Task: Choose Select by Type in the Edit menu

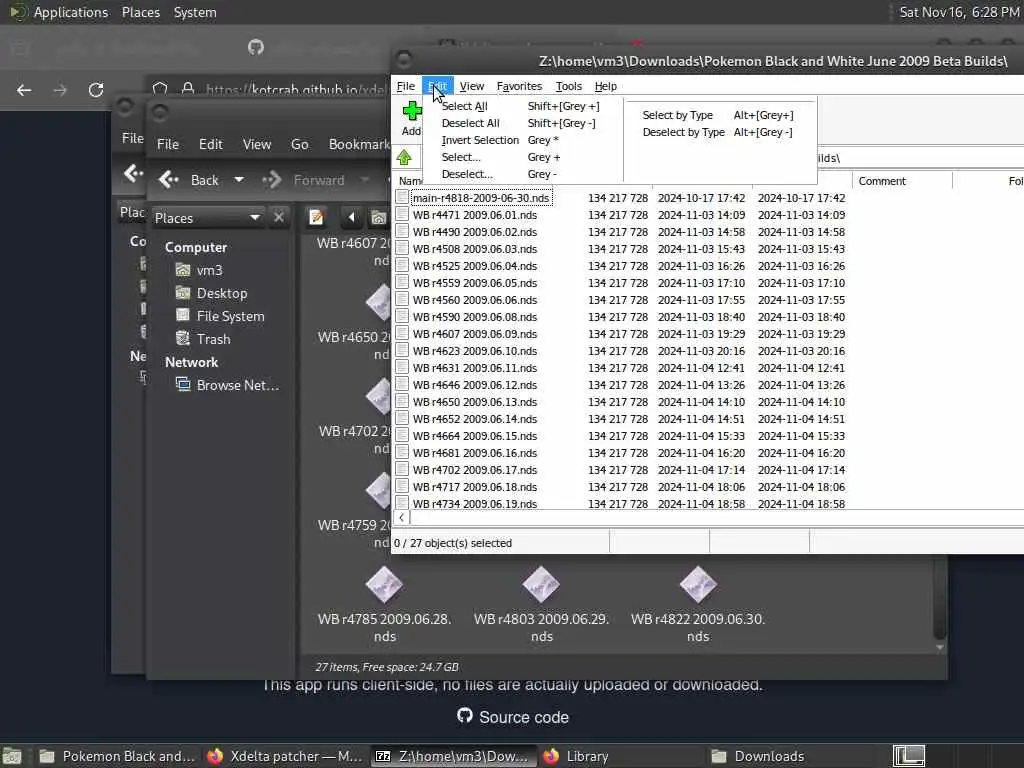Action: pos(677,115)
